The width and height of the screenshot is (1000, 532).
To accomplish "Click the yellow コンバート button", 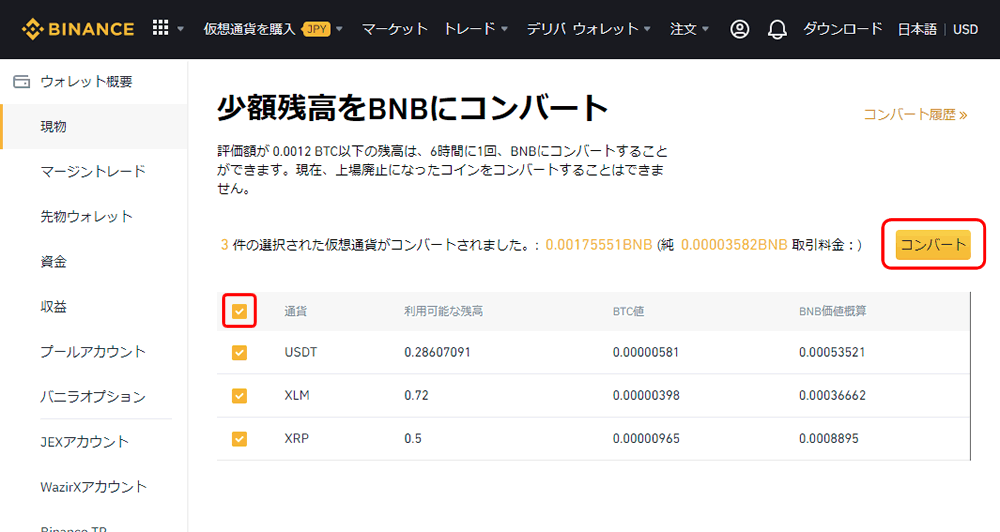I will [x=933, y=245].
